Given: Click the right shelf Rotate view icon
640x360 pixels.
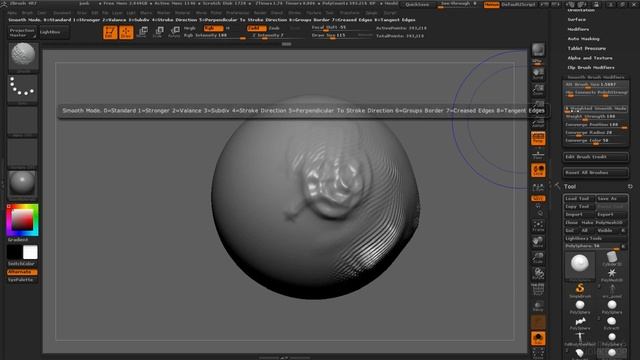Looking at the screenshot, I should (538, 273).
